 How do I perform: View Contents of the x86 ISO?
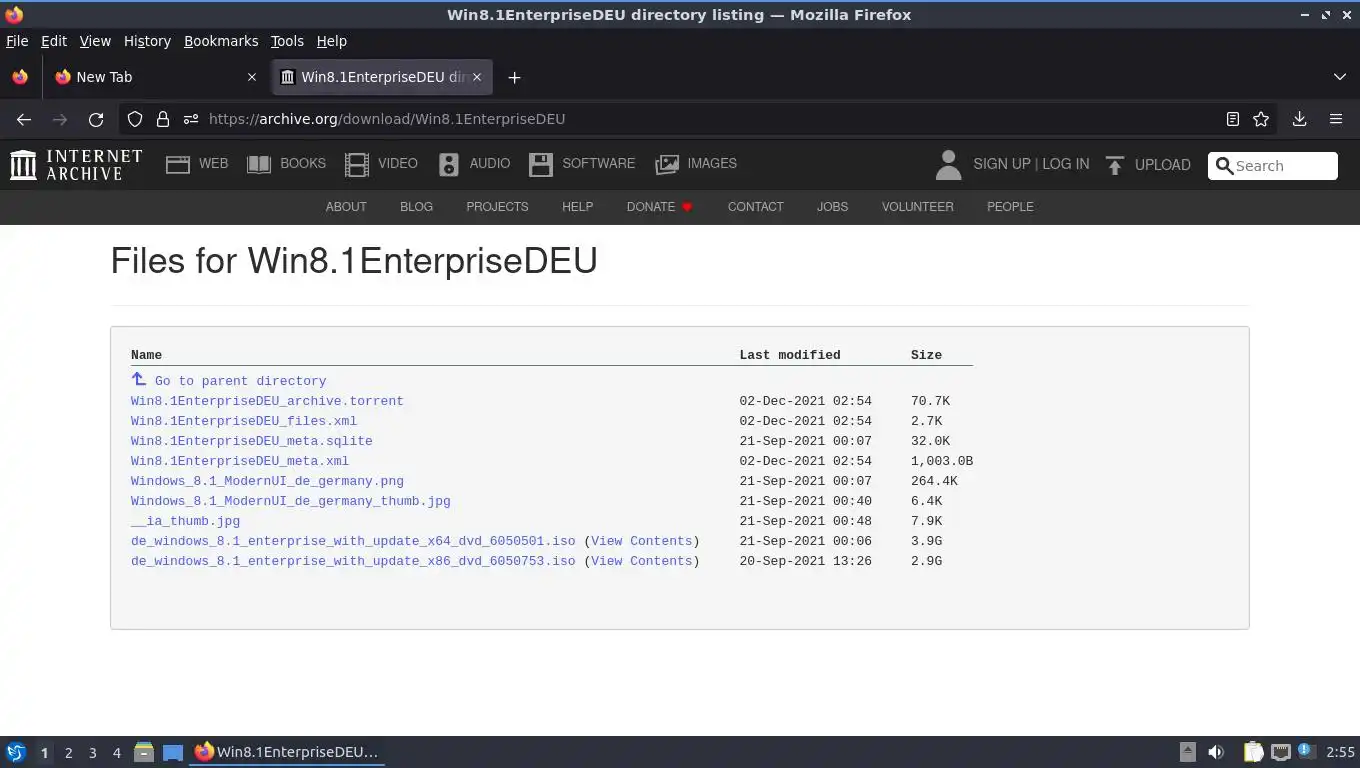click(641, 561)
